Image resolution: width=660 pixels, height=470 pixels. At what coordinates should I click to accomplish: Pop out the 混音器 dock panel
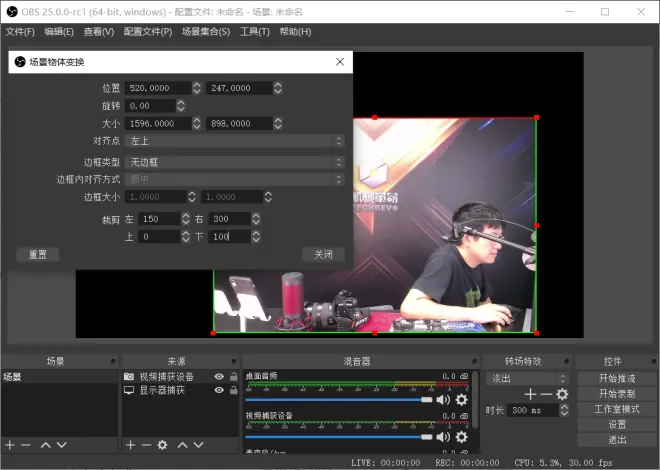click(474, 361)
